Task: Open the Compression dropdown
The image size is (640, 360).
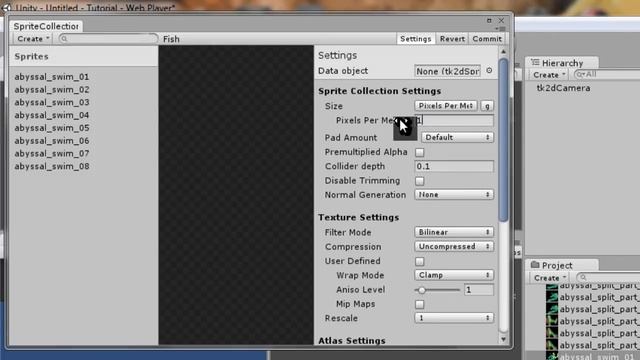Action: (x=454, y=247)
